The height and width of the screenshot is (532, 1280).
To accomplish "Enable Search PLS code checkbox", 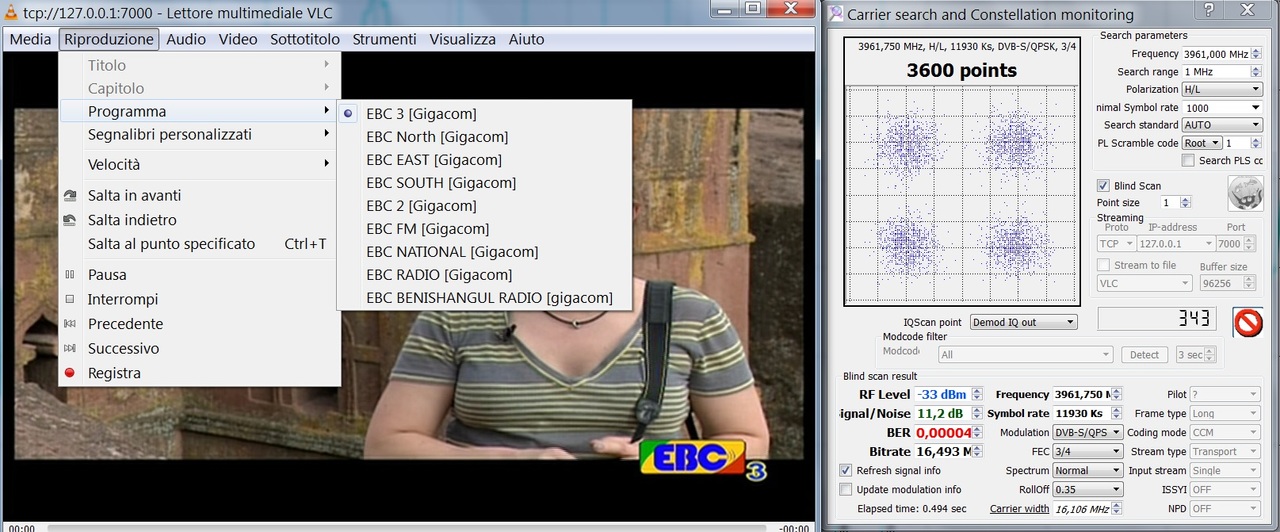I will (1188, 160).
